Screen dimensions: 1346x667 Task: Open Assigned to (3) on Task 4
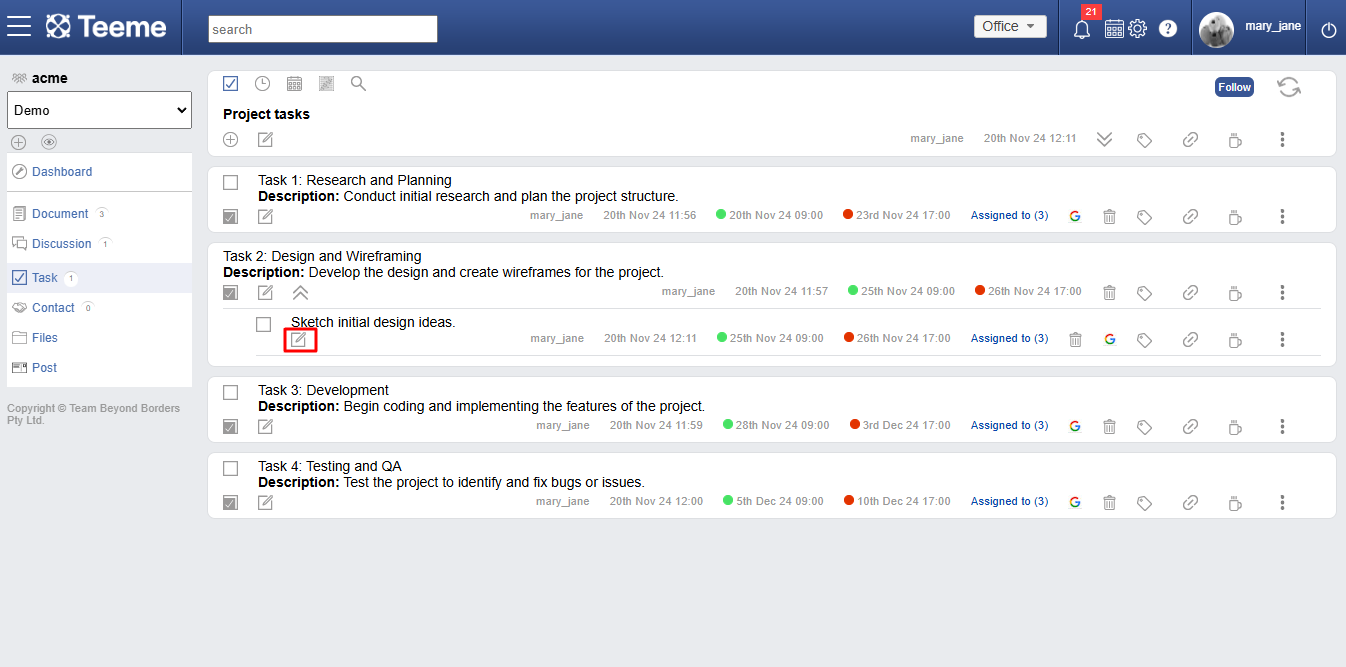point(1009,502)
